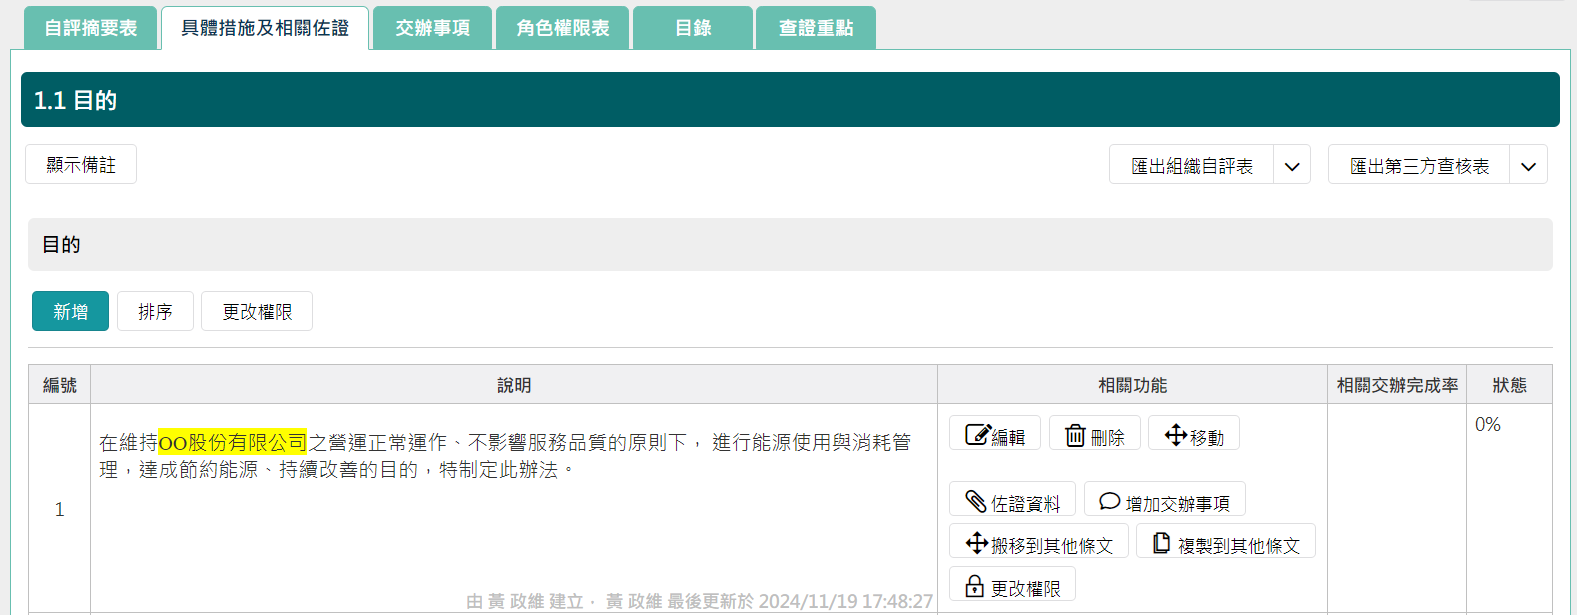The width and height of the screenshot is (1577, 615).
Task: Click the 複製到其他條文 copy icon
Action: point(1161,543)
